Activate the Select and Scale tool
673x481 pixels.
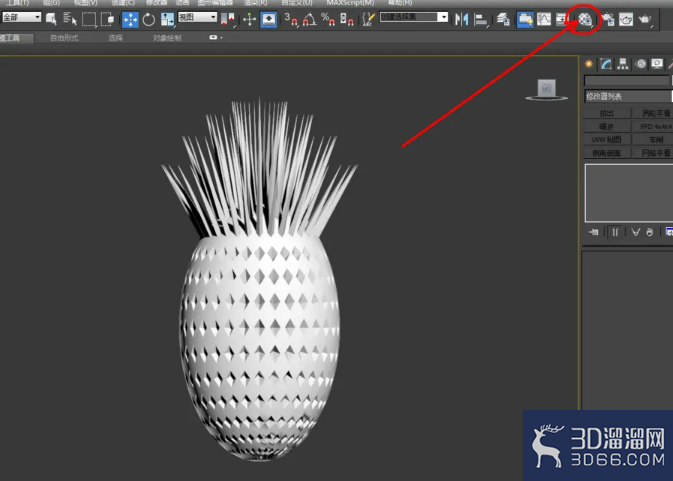(x=167, y=19)
